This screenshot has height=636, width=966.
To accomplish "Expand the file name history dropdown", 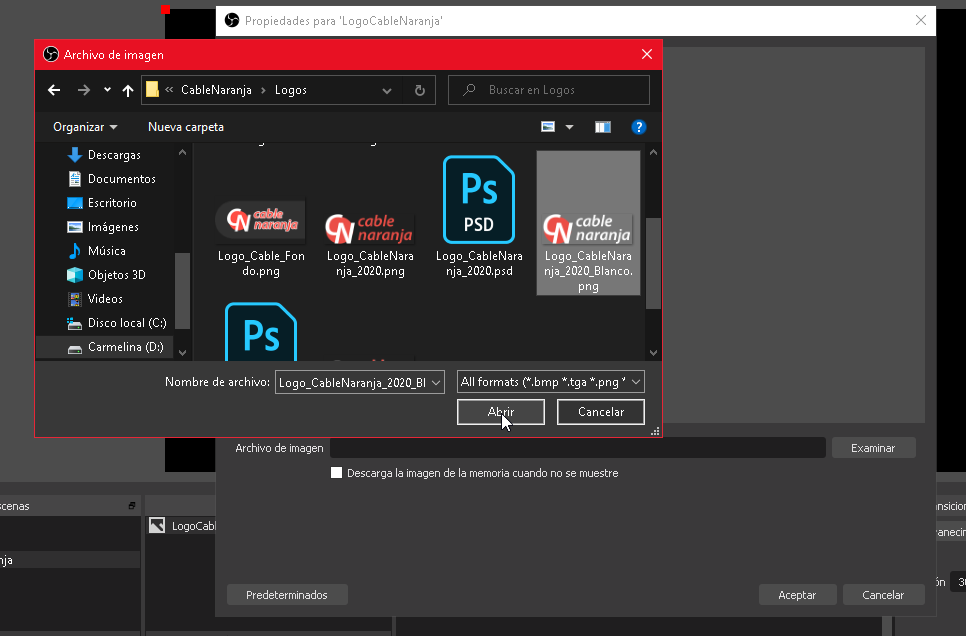I will tap(436, 382).
